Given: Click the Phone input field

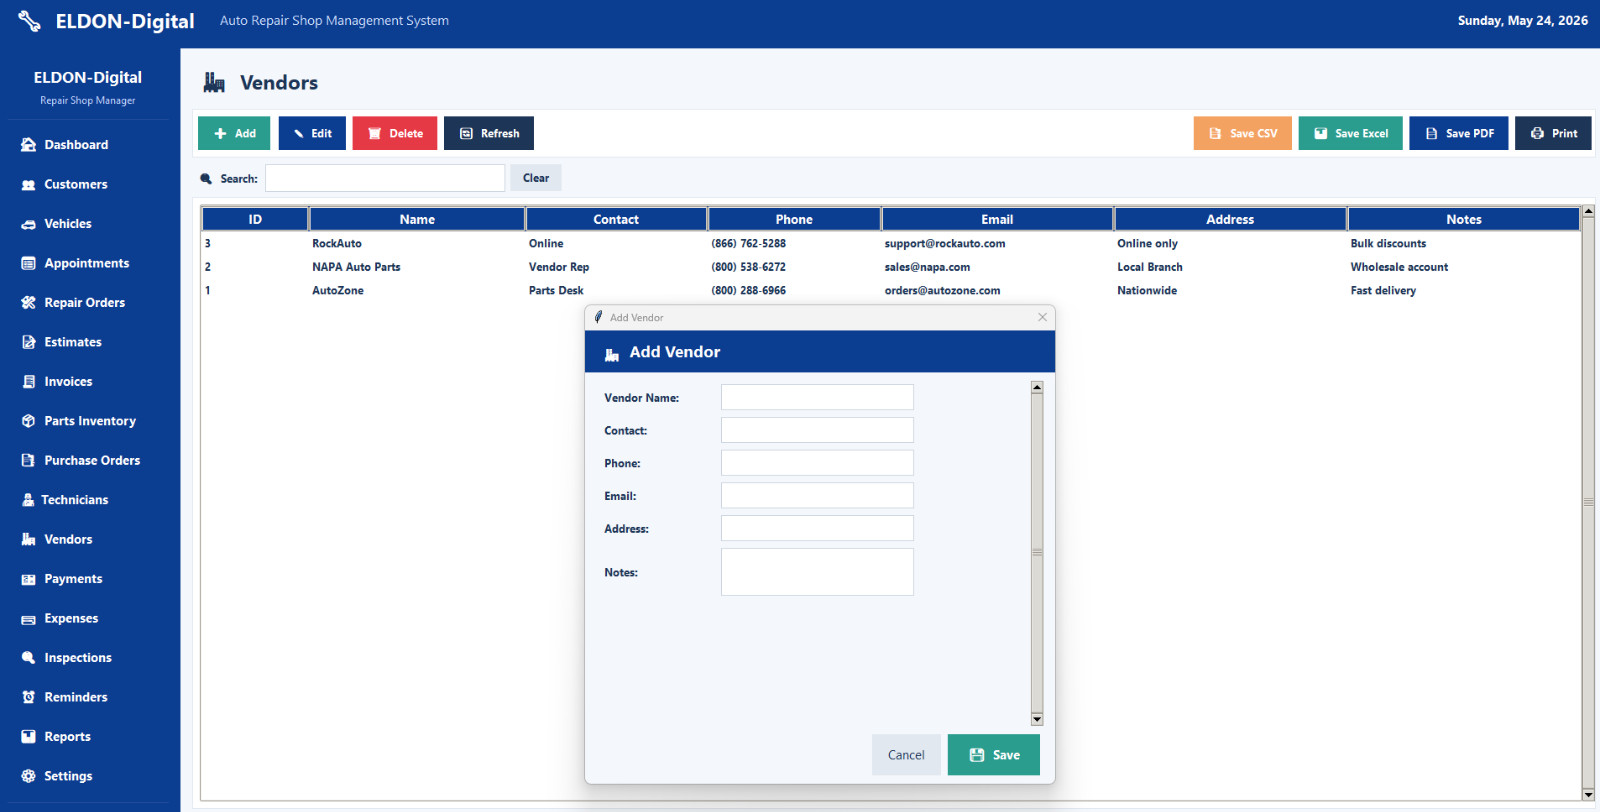Looking at the screenshot, I should (817, 463).
